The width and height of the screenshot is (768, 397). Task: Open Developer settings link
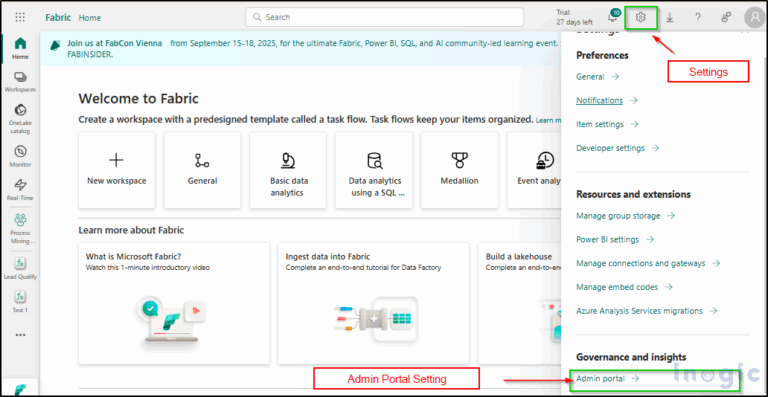(x=618, y=148)
